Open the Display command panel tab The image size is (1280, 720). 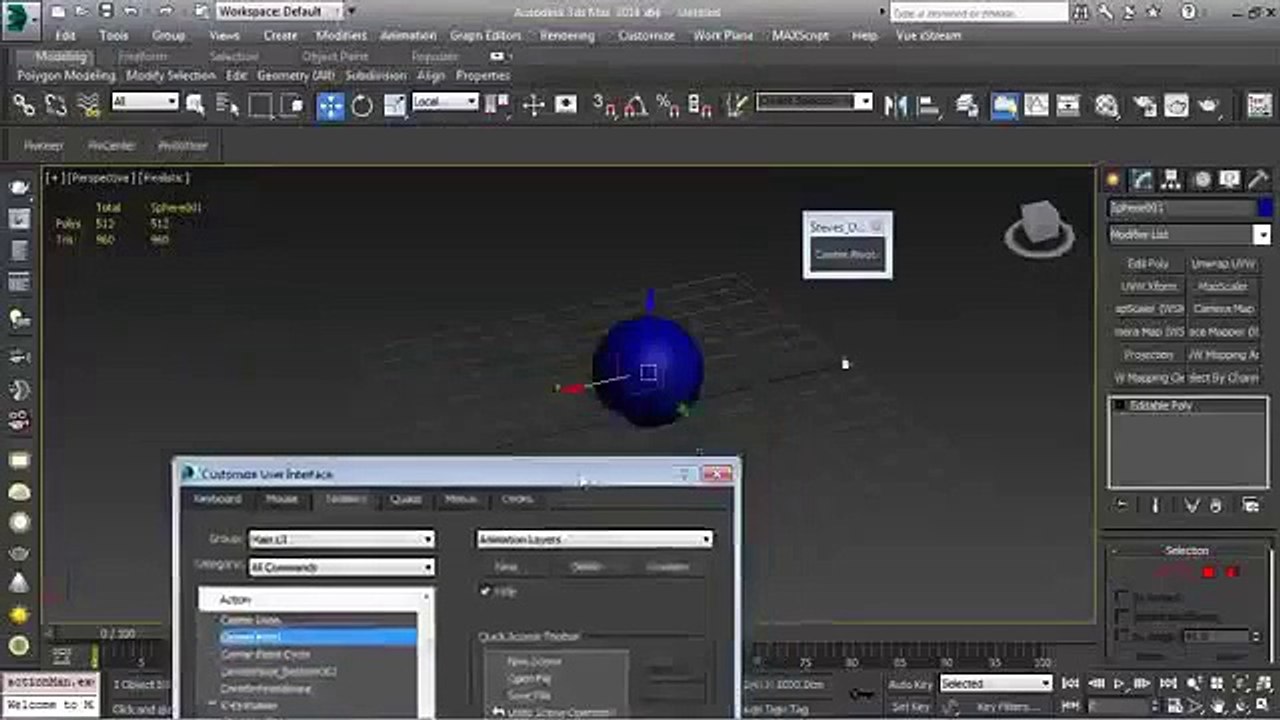coord(1230,179)
